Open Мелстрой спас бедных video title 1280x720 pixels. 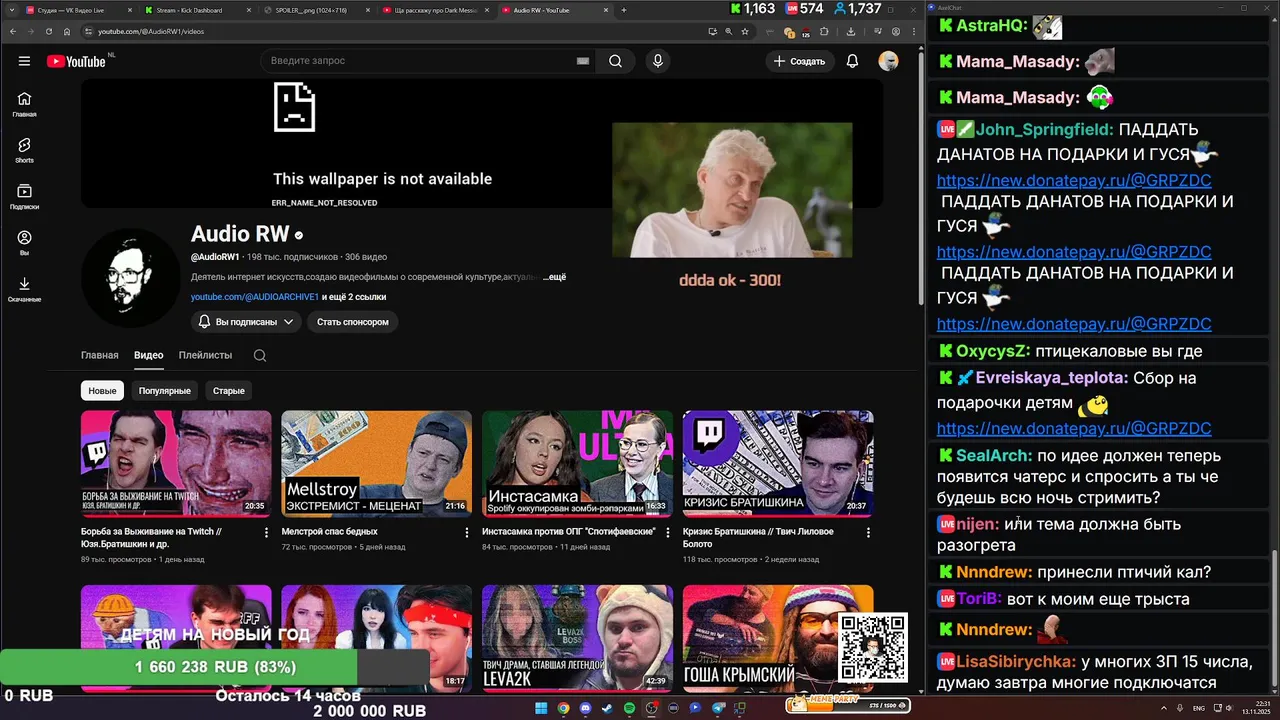(330, 532)
